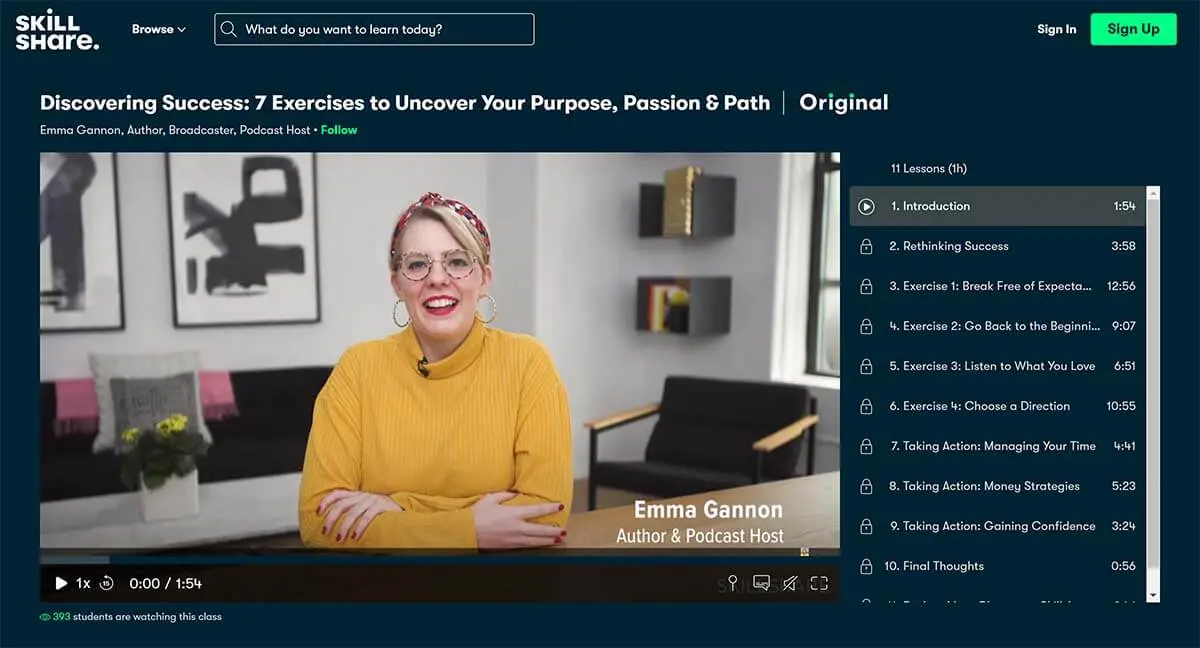Open lesson '4. Exercise 2: Go Back to the Beginni...'
The width and height of the screenshot is (1200, 648).
pos(998,326)
